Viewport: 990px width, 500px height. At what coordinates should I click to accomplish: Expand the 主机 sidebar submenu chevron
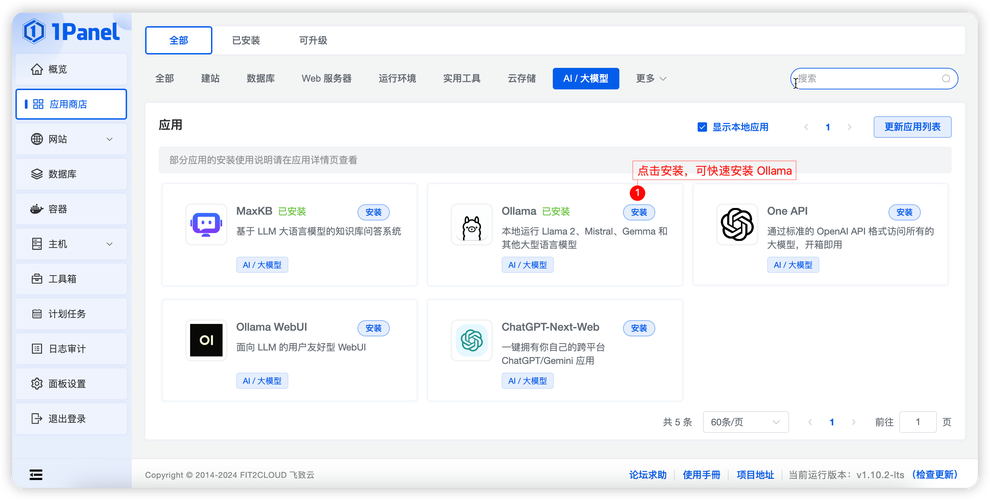coord(109,244)
